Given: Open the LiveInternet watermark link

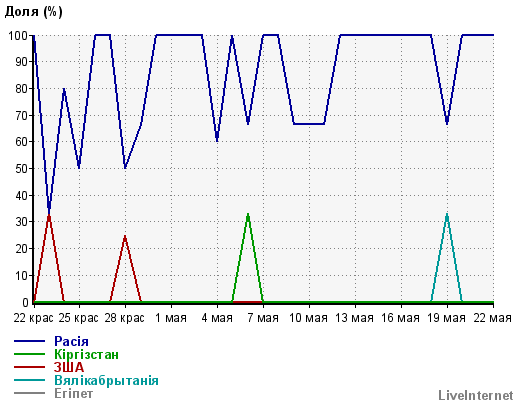Looking at the screenshot, I should point(476,395).
